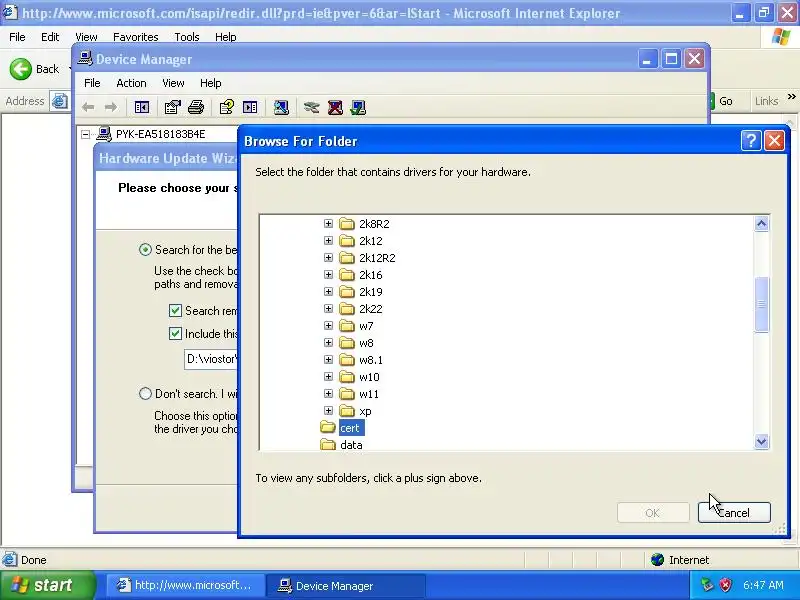Click the Back arrow in Device Manager toolbar

coord(88,107)
